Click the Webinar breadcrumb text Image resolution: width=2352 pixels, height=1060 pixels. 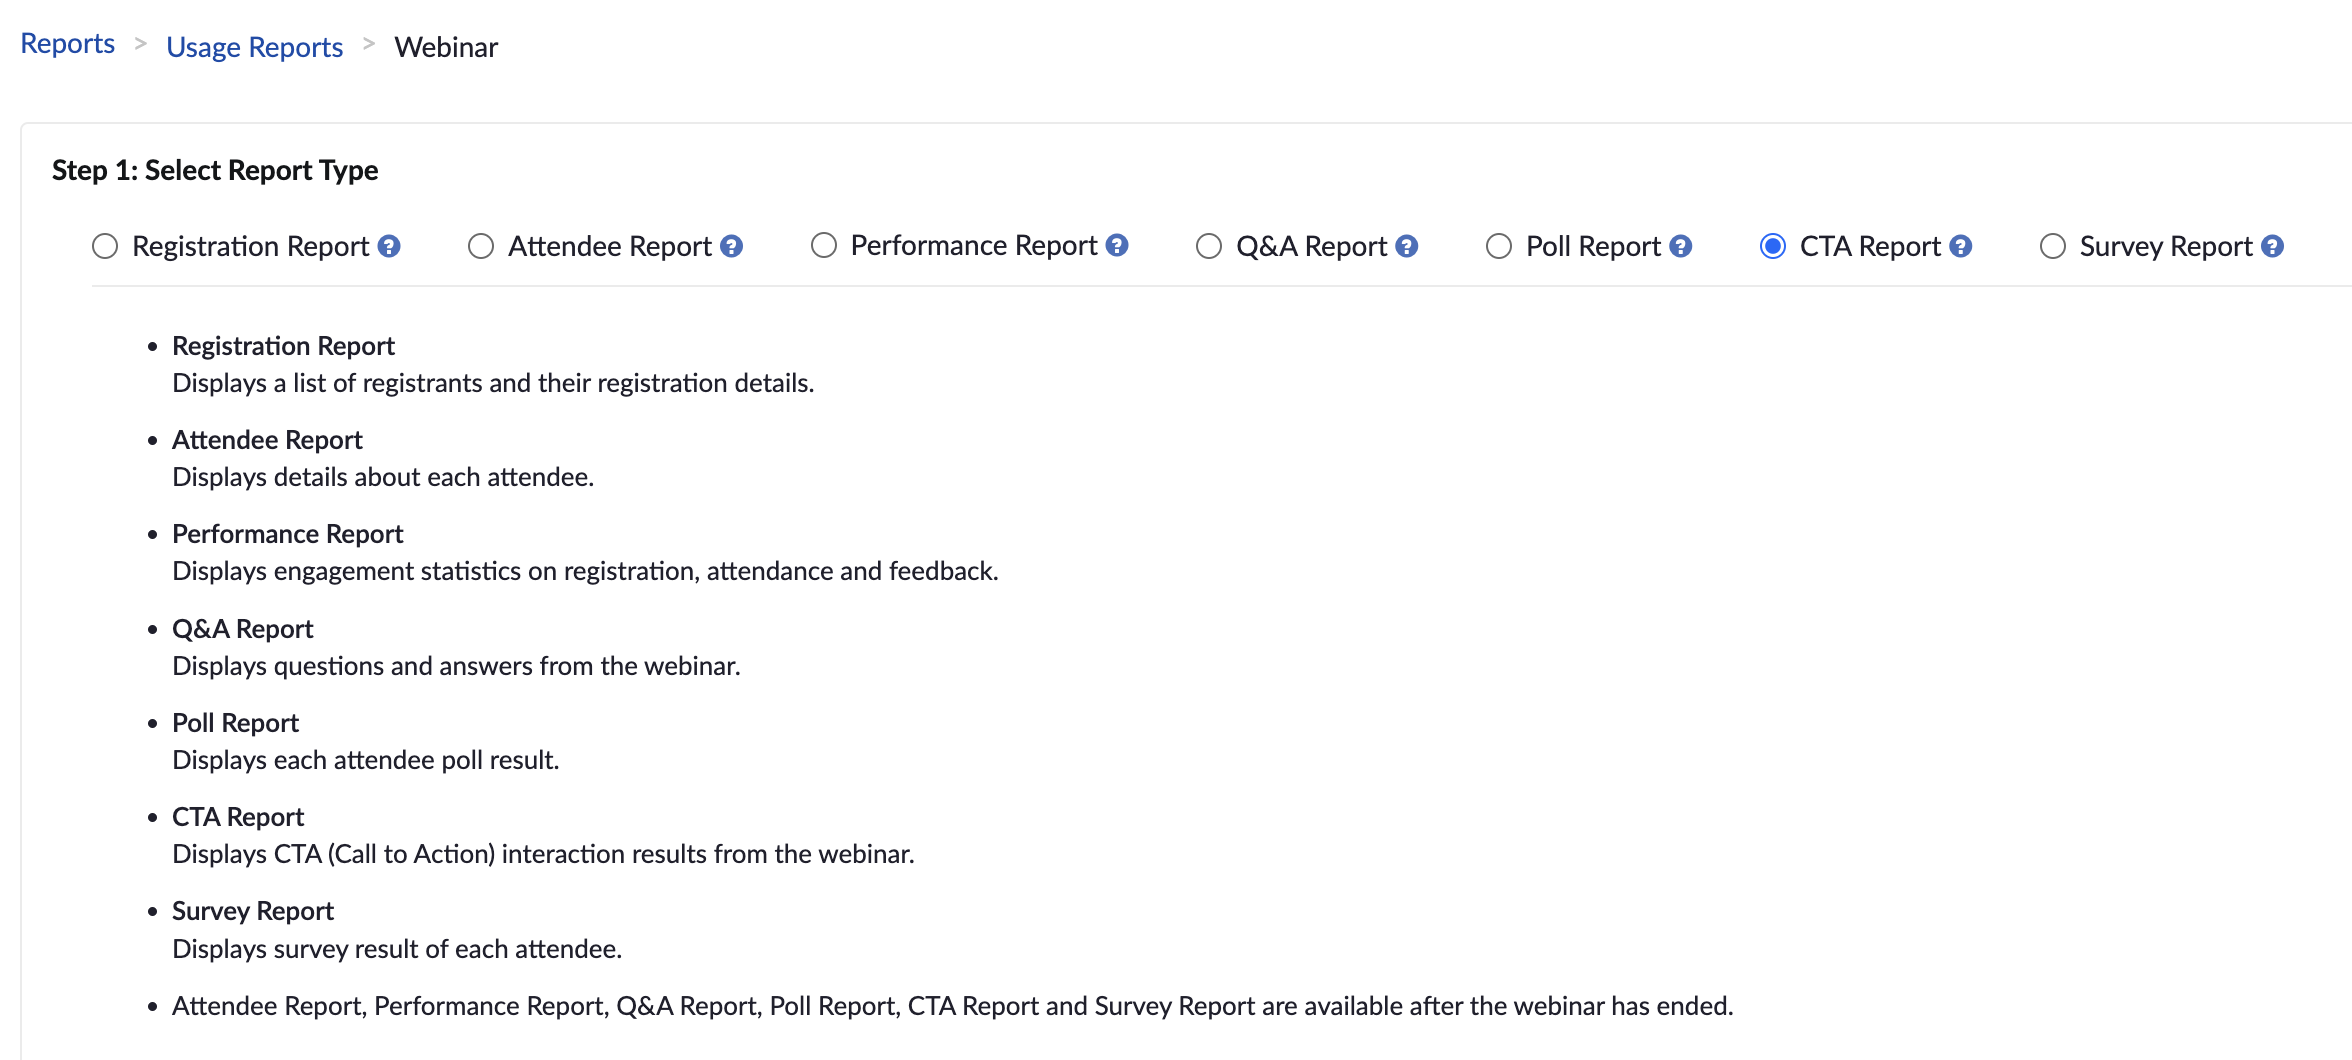coord(446,47)
